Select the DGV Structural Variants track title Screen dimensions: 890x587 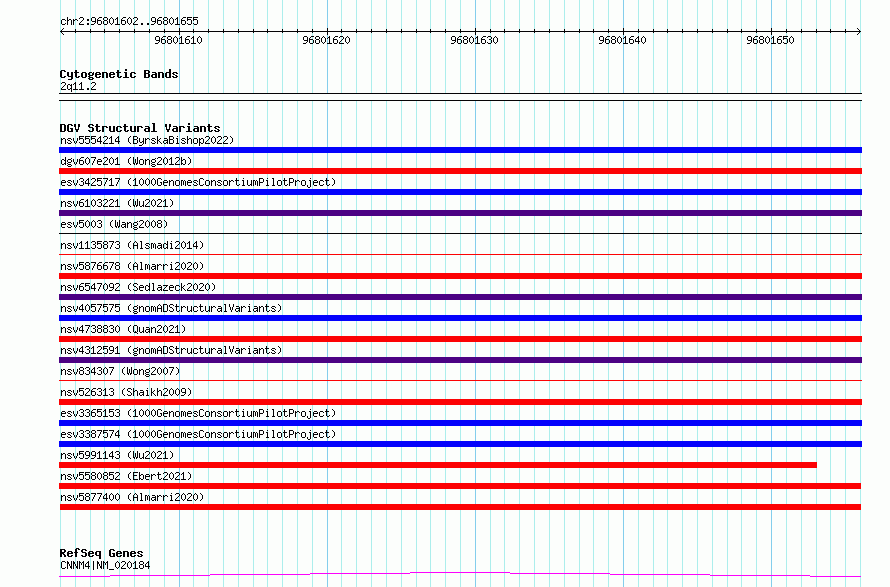[140, 128]
